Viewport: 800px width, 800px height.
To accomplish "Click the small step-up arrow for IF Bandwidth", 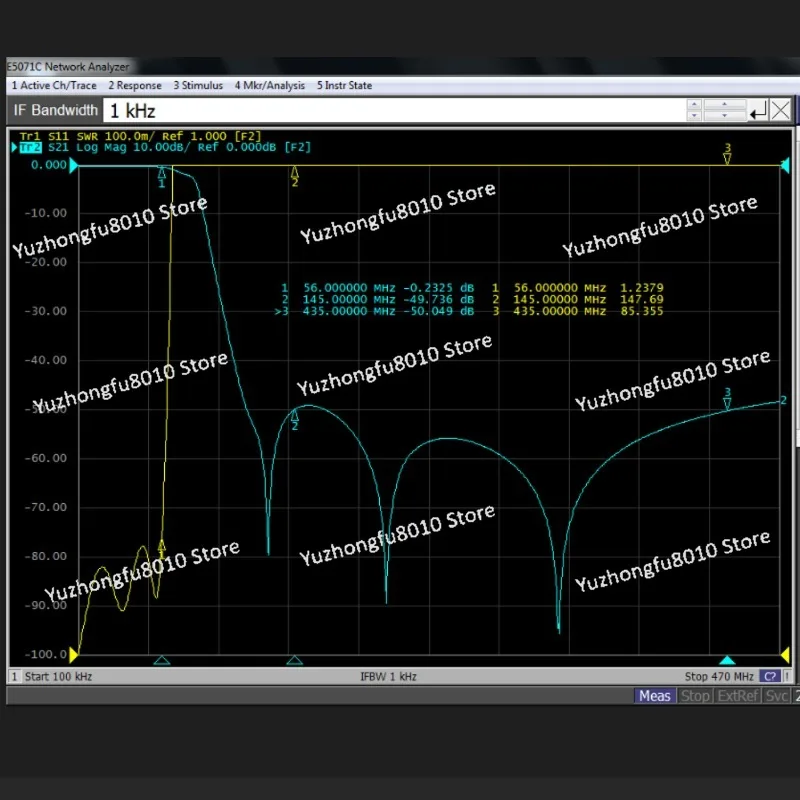I will [694, 105].
